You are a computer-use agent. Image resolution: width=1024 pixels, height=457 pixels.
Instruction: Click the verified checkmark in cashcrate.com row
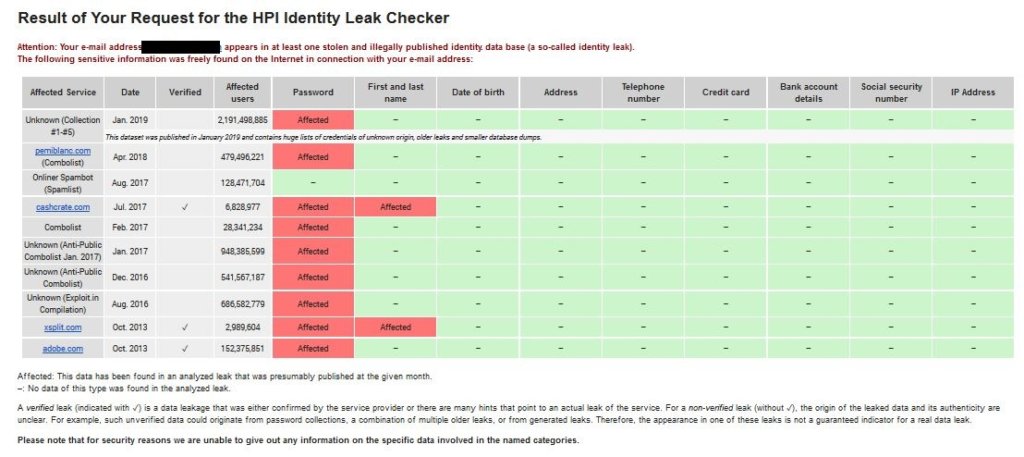coord(185,207)
